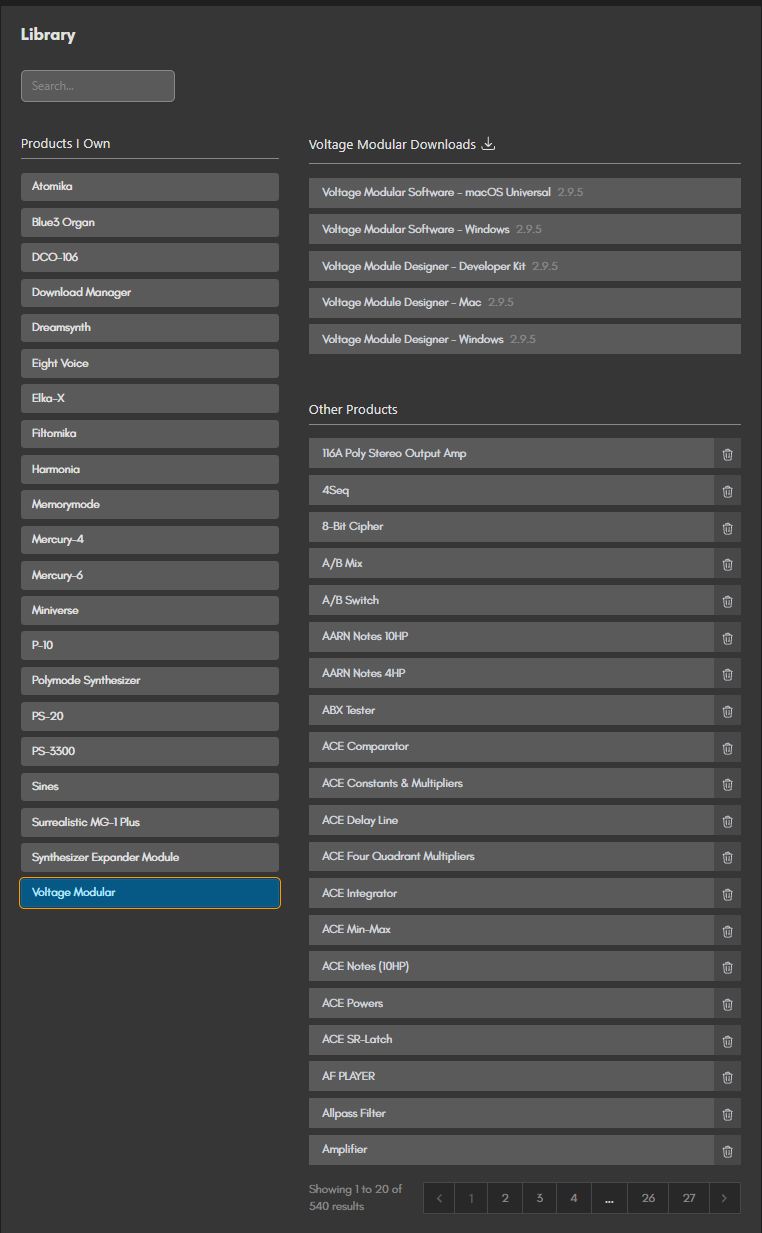Download Voltage Module Designer Windows
Screen dimensions: 762x1233
click(525, 339)
